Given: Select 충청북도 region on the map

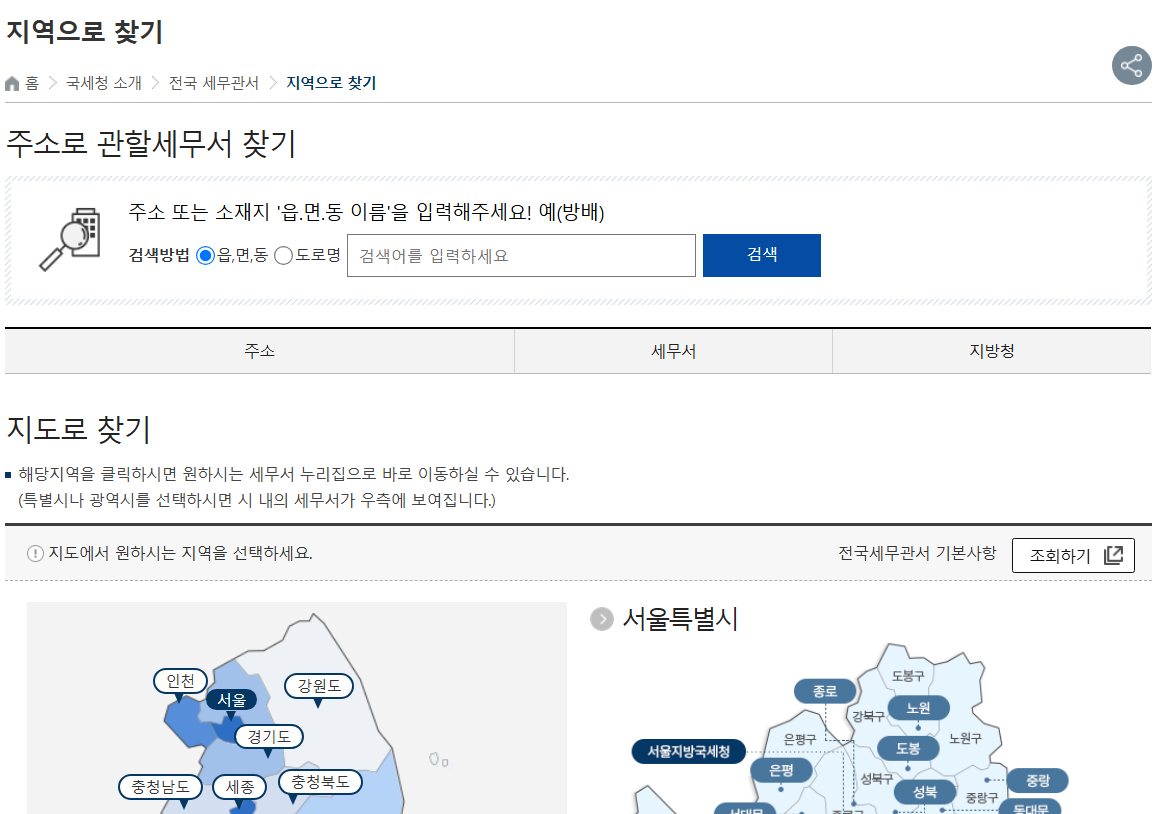Looking at the screenshot, I should [320, 781].
